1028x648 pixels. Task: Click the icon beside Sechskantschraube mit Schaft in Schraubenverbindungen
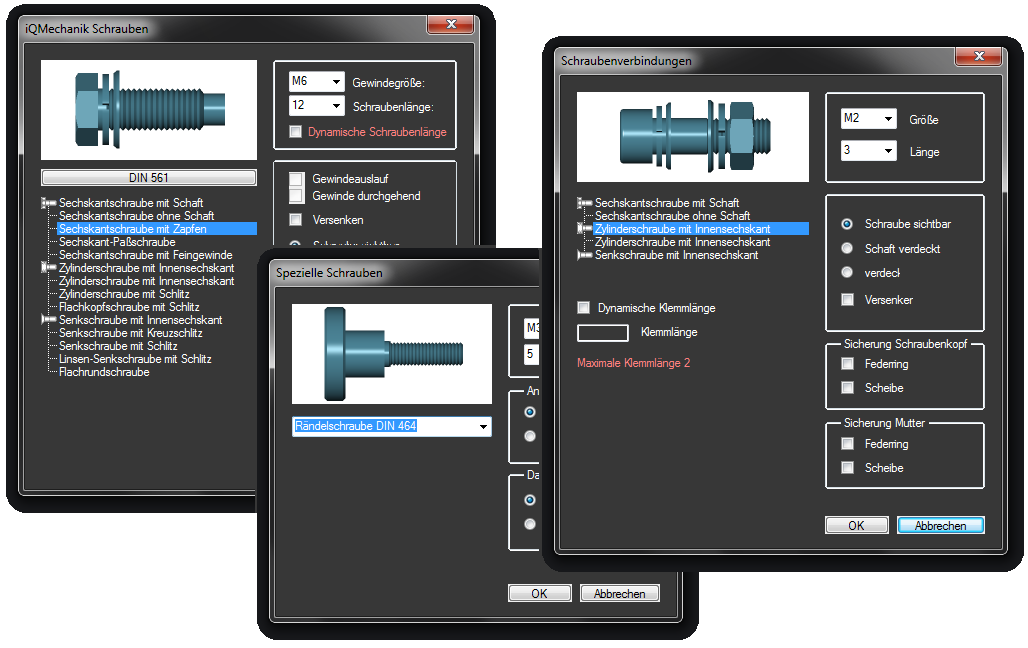585,203
